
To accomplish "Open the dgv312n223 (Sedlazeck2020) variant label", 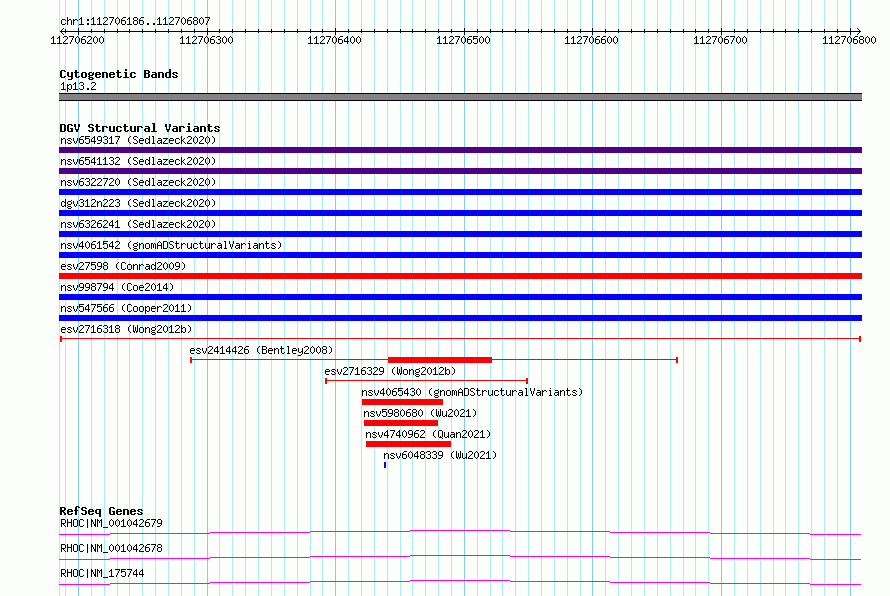I will coord(138,203).
